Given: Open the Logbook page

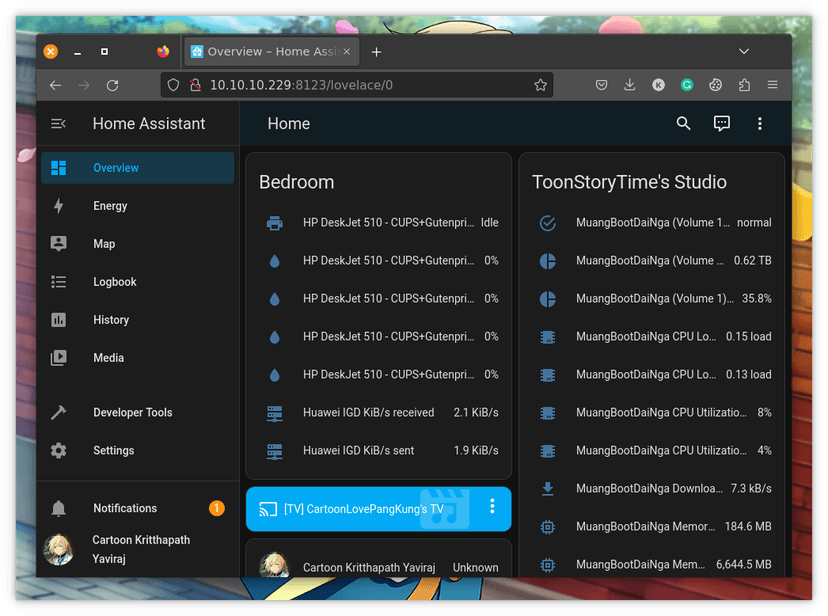Looking at the screenshot, I should (x=114, y=282).
